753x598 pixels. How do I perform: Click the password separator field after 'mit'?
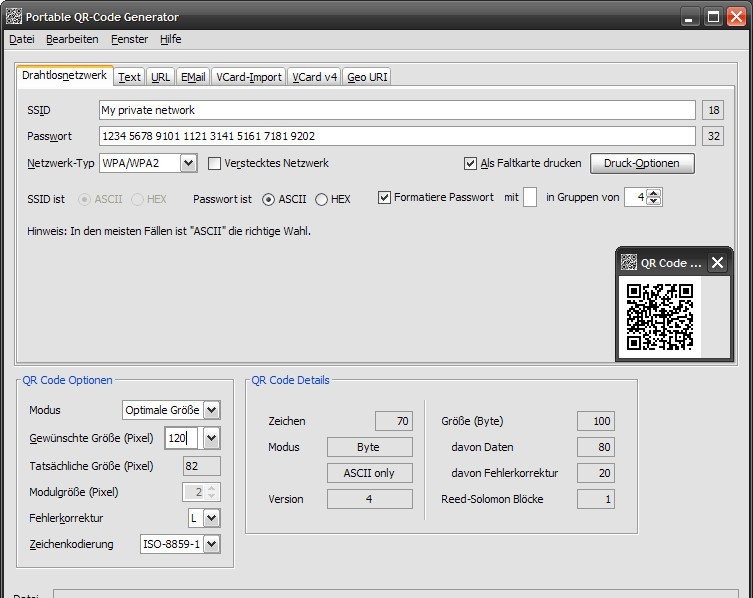coord(530,197)
